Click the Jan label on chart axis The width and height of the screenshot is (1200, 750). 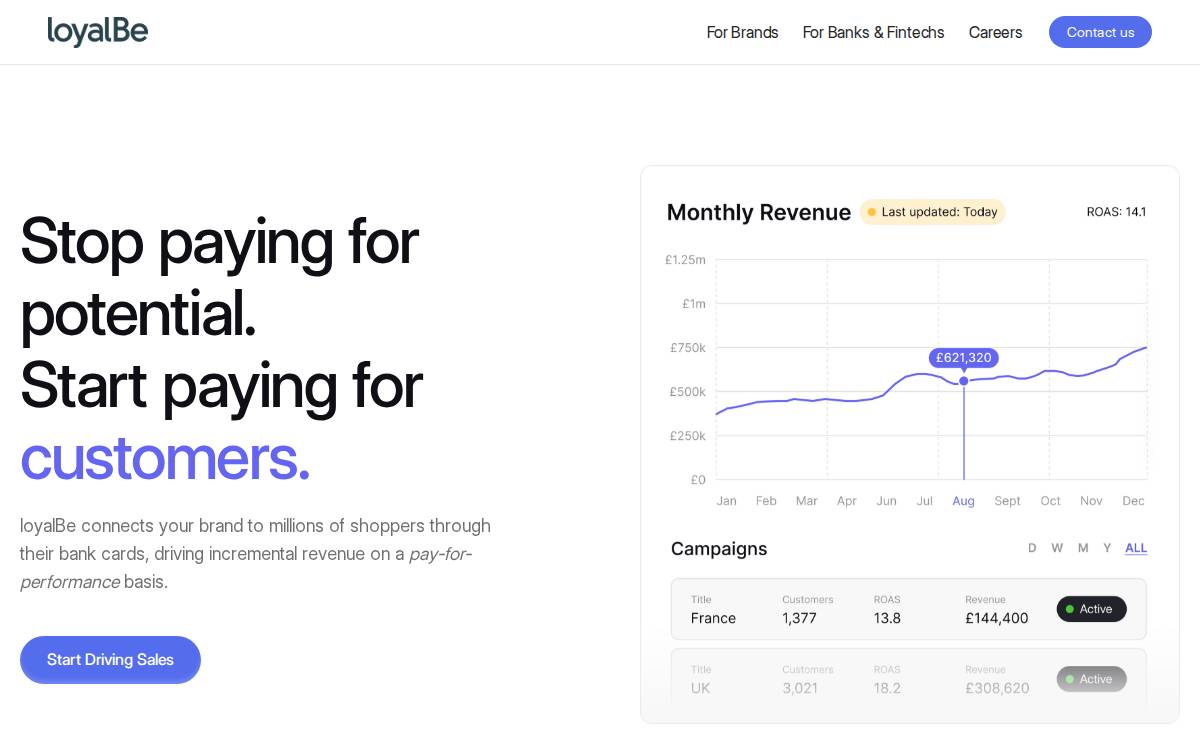[x=727, y=501]
